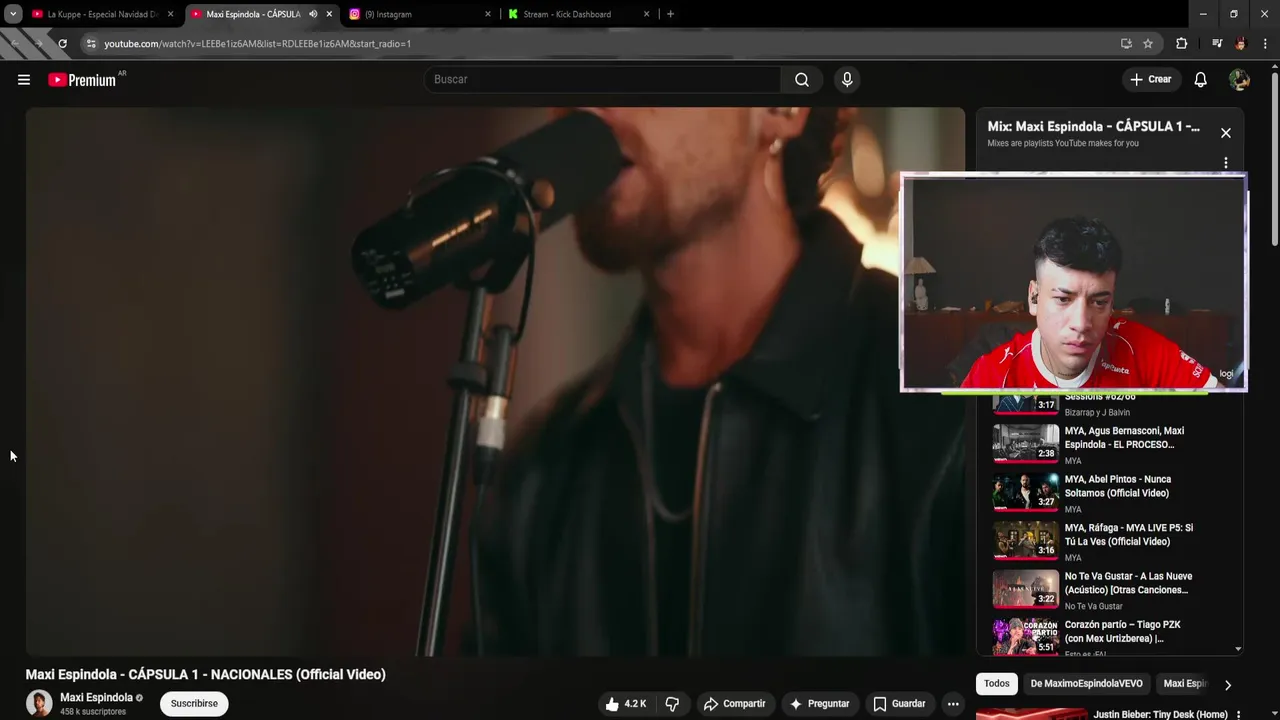Switch to Stream - Kick Dashboard tab
The image size is (1280, 720).
(x=578, y=14)
